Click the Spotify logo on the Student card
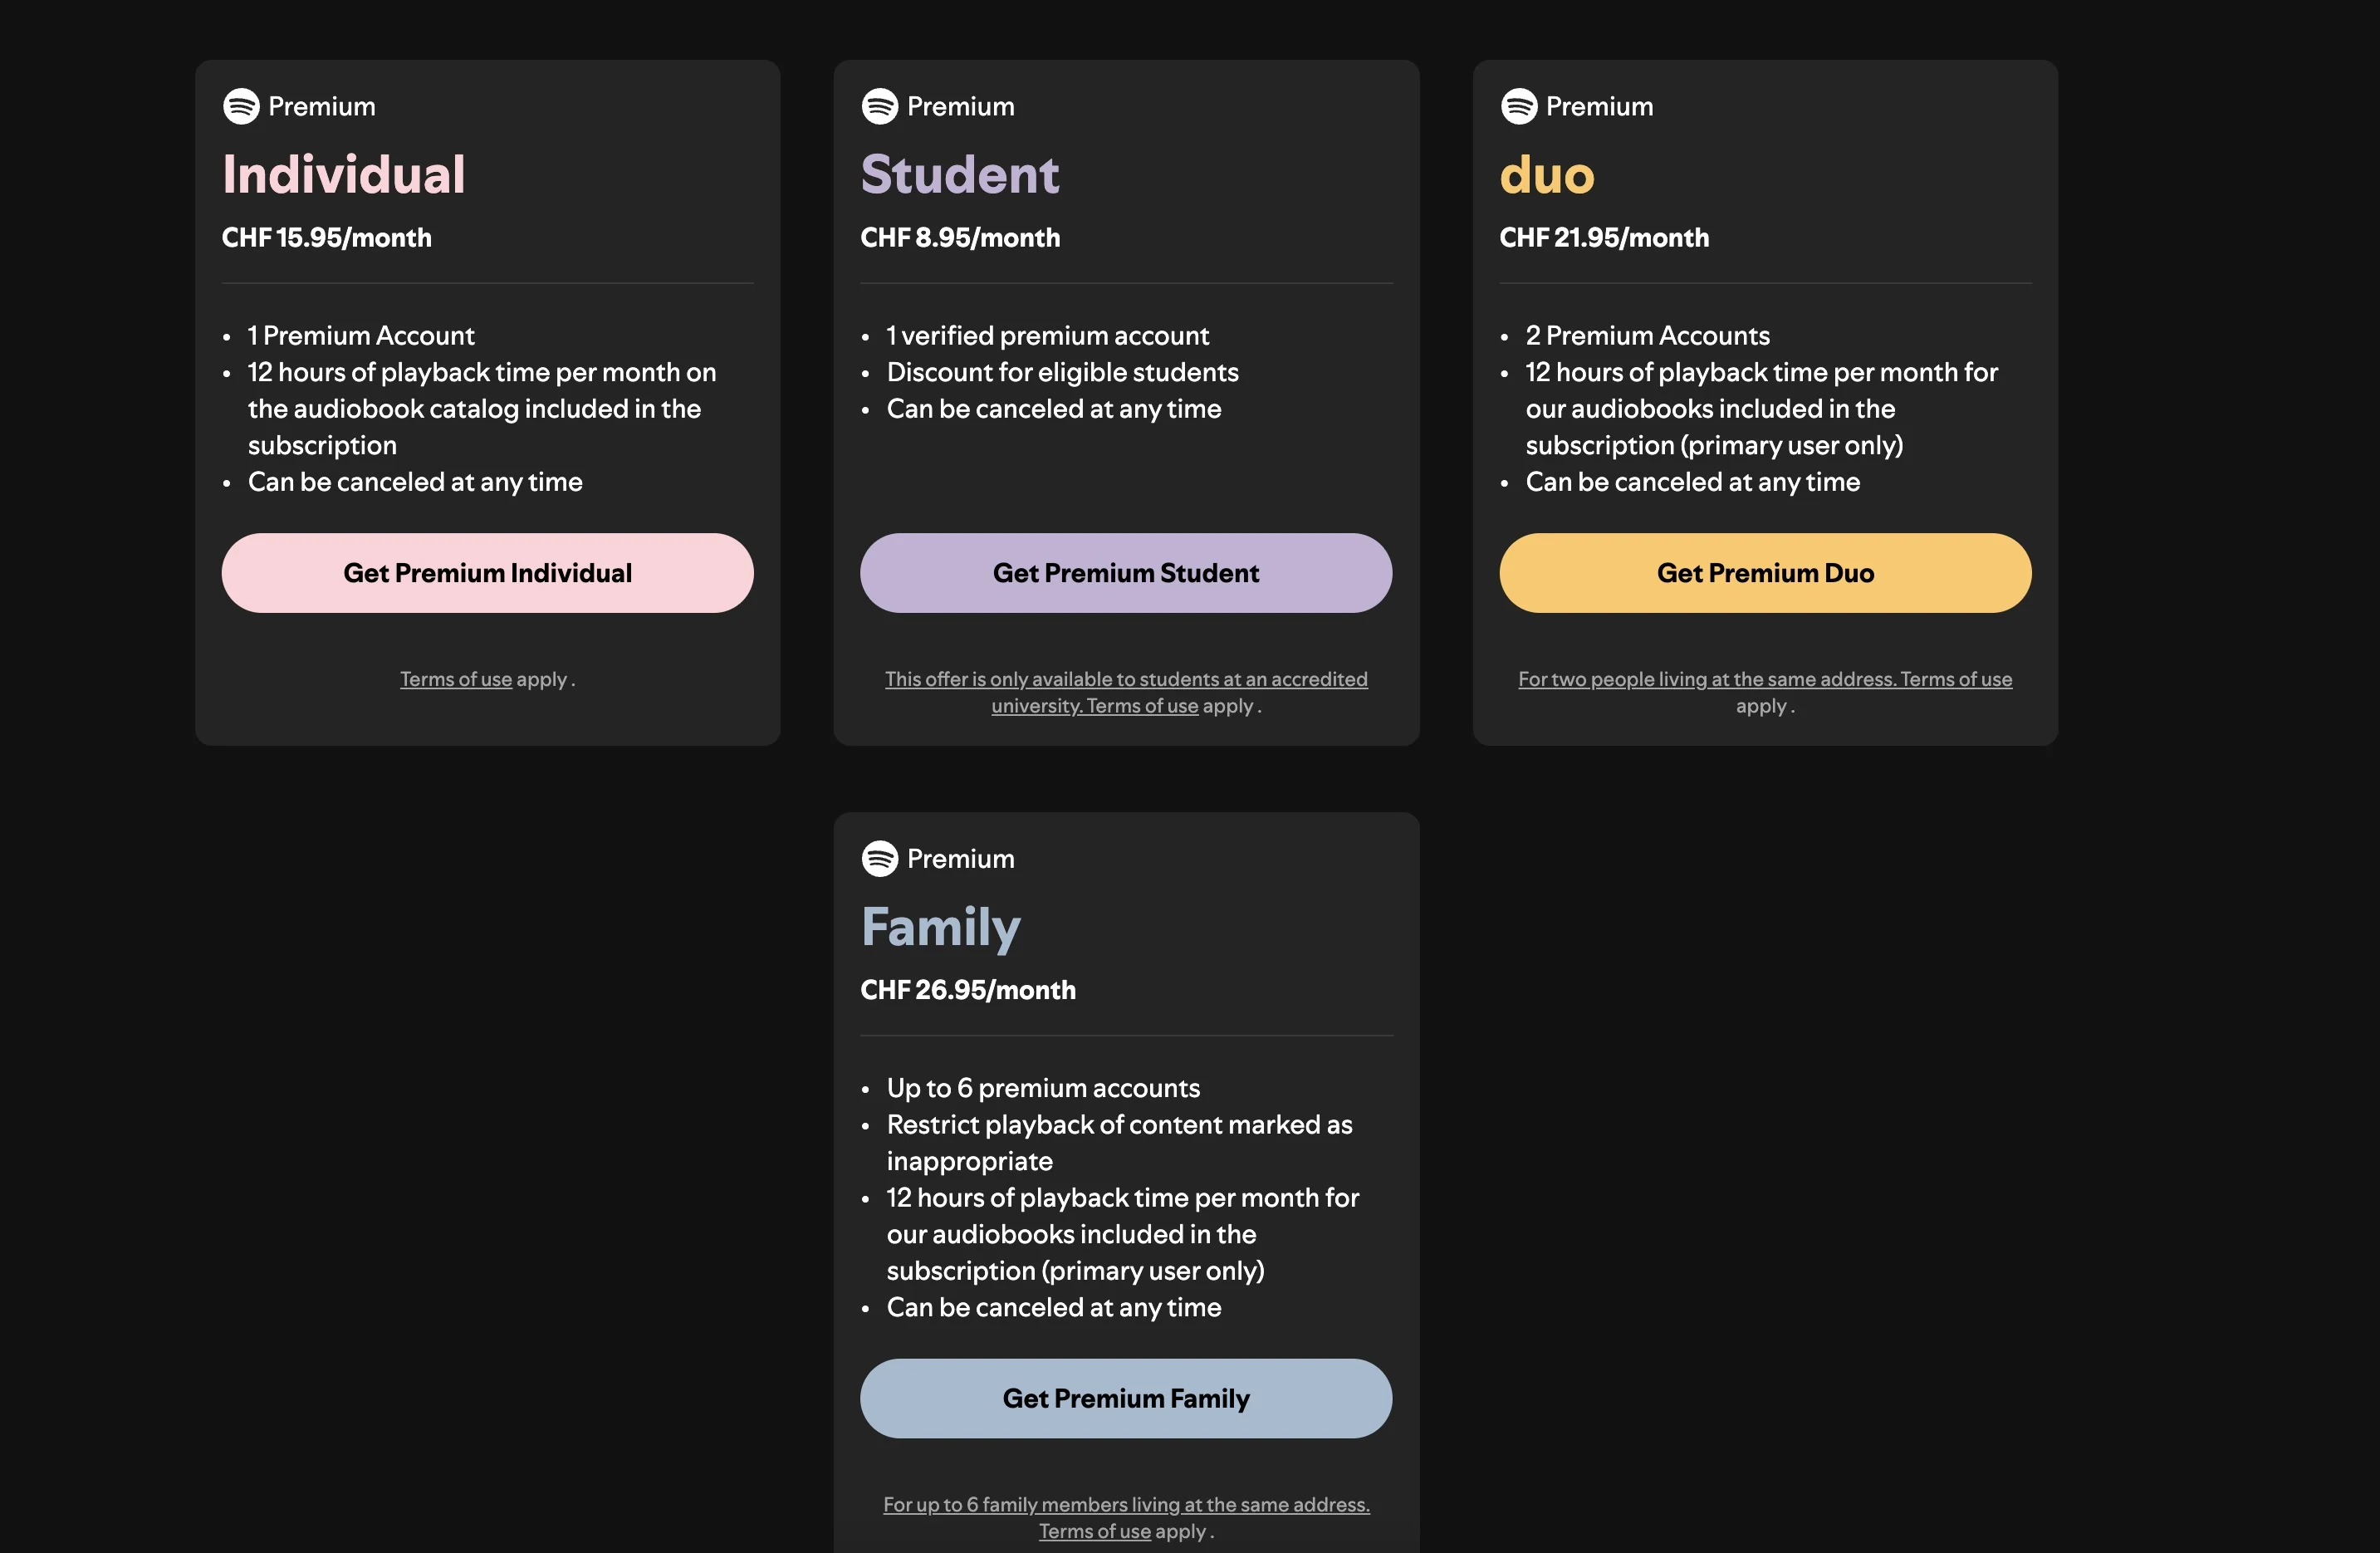Screen dimensions: 2380x1553 pyautogui.click(x=879, y=106)
